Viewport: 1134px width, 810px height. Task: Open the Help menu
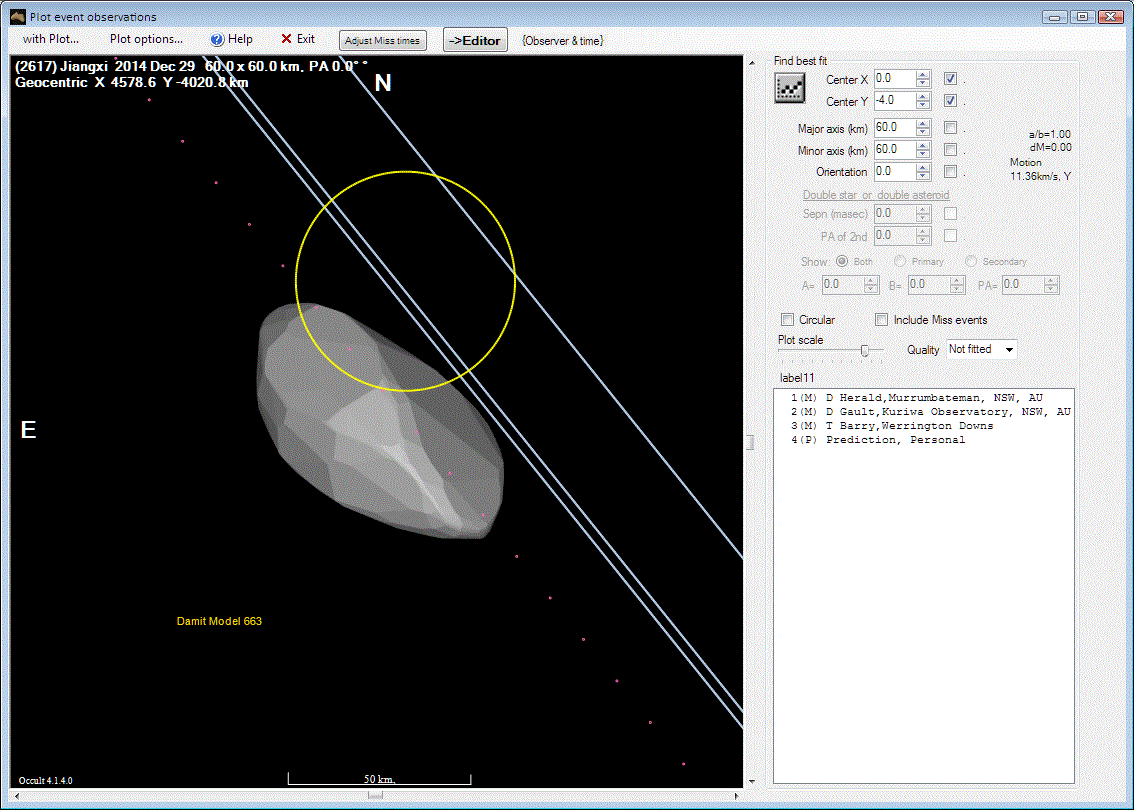tap(231, 39)
